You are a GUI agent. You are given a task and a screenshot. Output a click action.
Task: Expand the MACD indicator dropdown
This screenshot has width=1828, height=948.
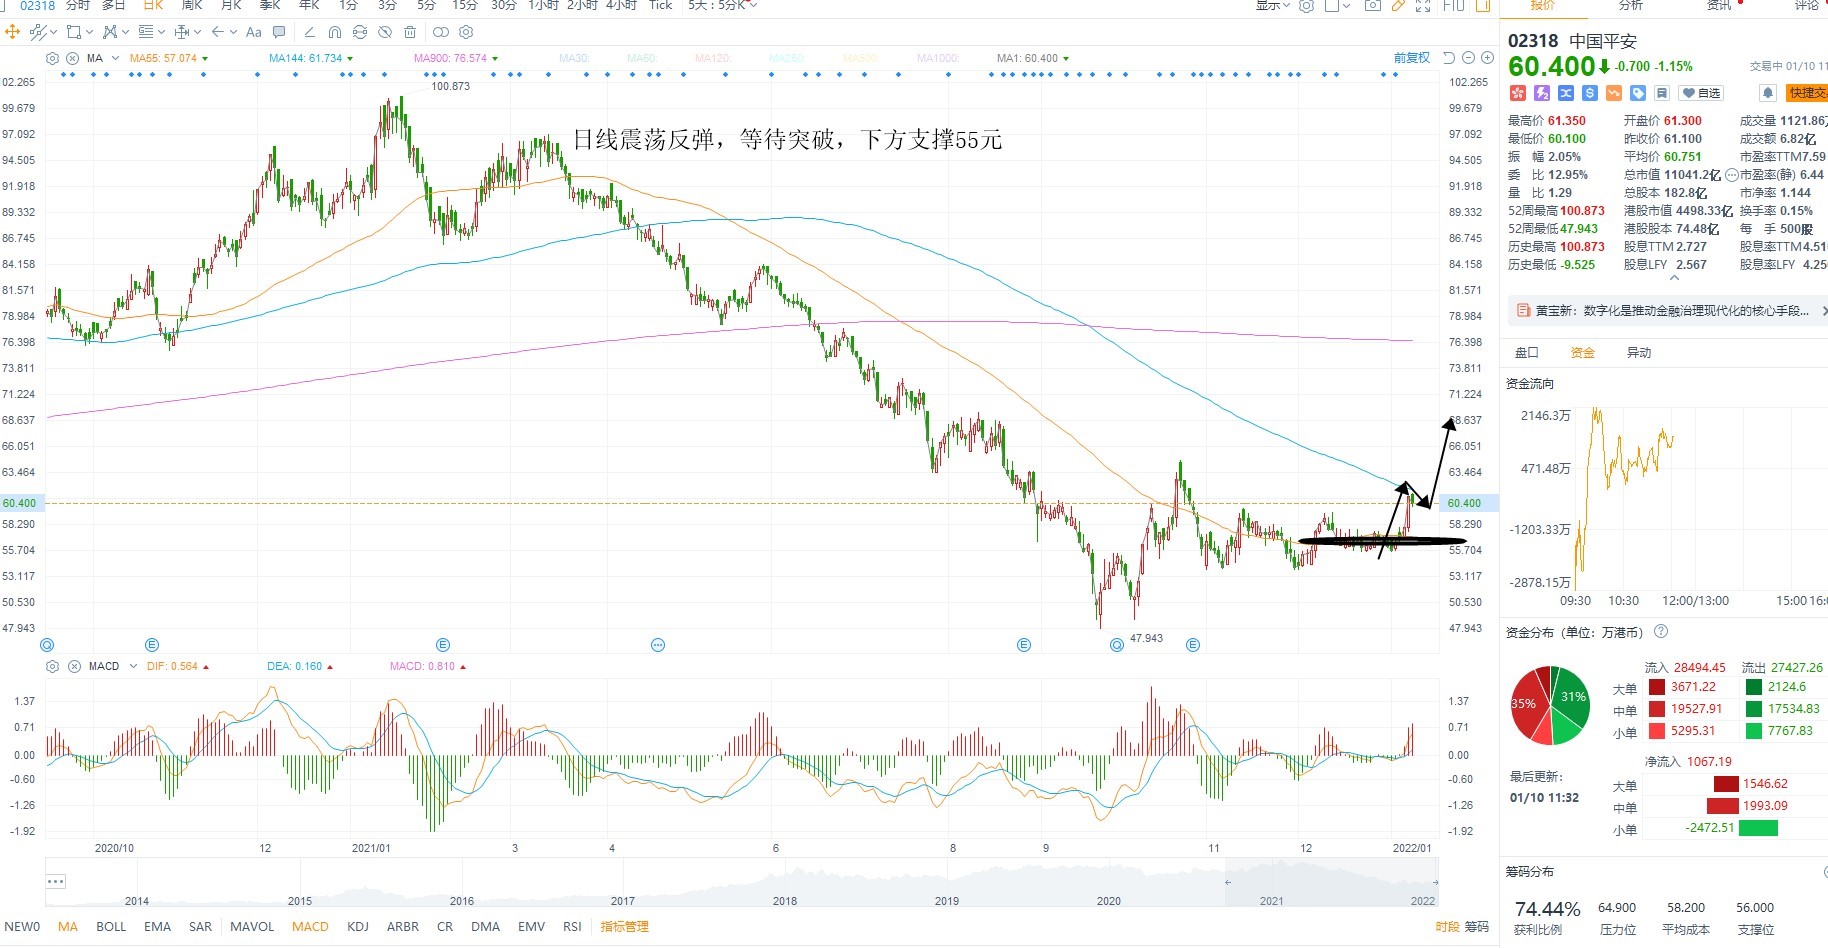click(x=133, y=666)
